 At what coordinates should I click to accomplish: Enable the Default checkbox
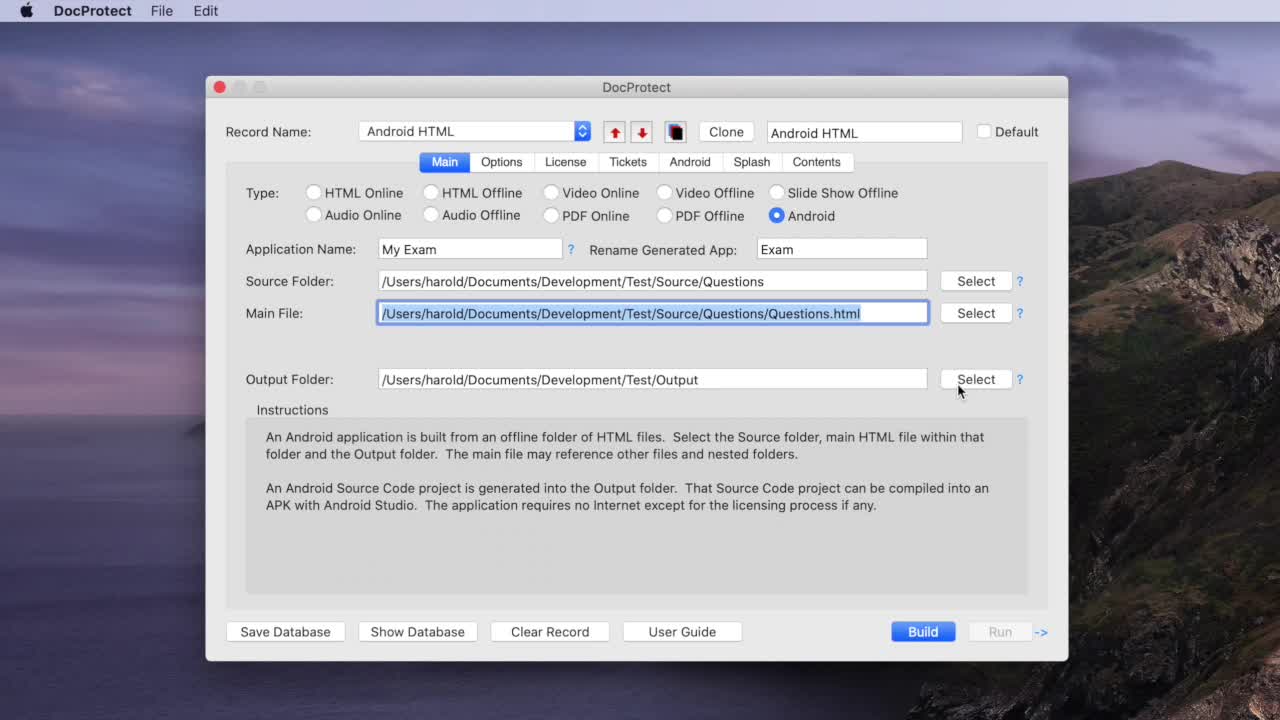tap(984, 131)
